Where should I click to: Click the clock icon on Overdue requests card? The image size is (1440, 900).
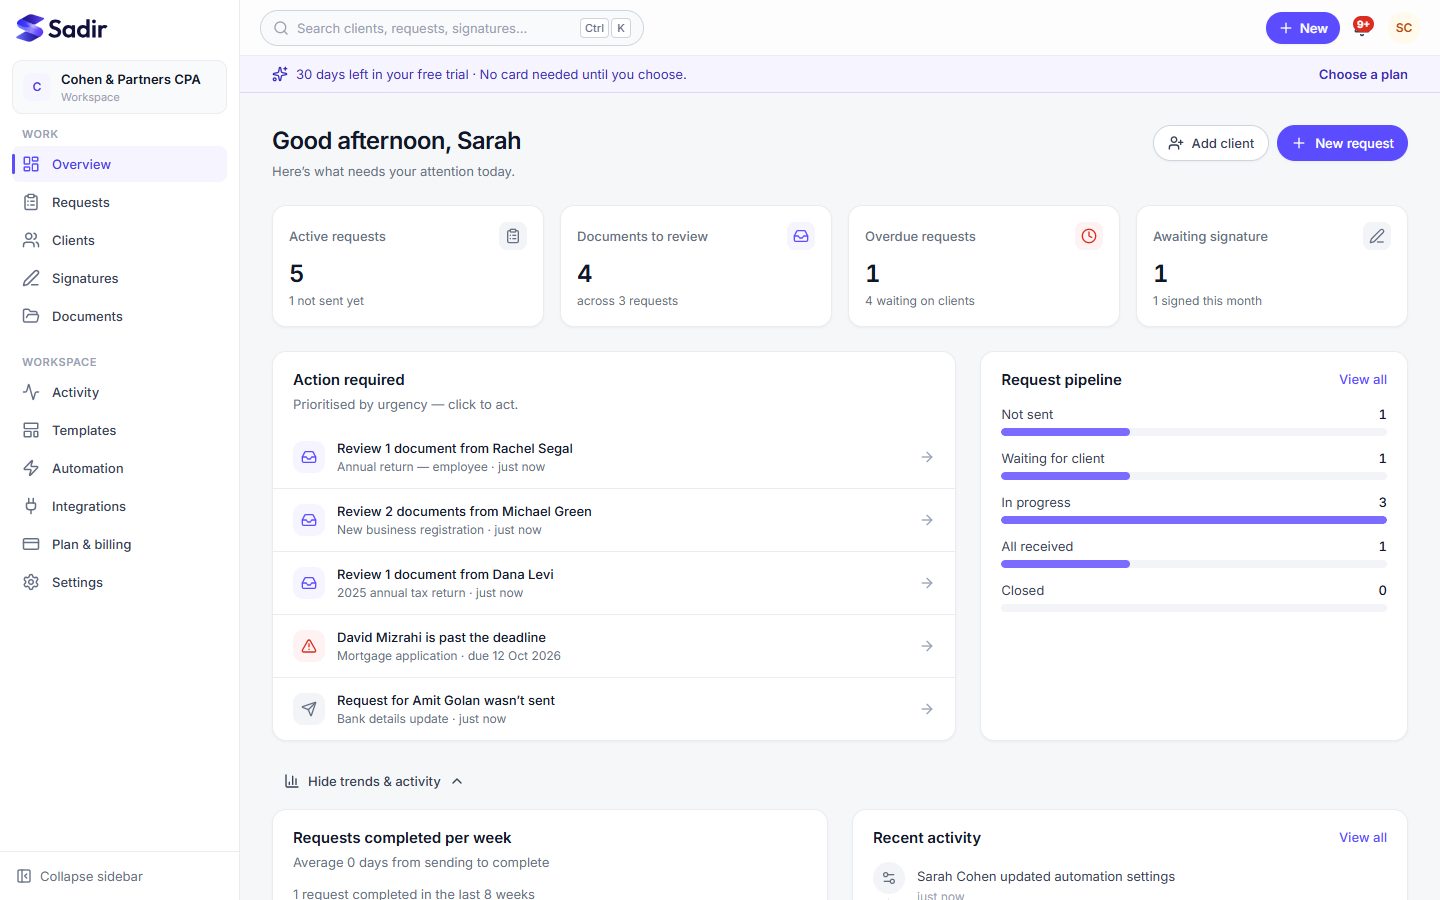(1089, 236)
